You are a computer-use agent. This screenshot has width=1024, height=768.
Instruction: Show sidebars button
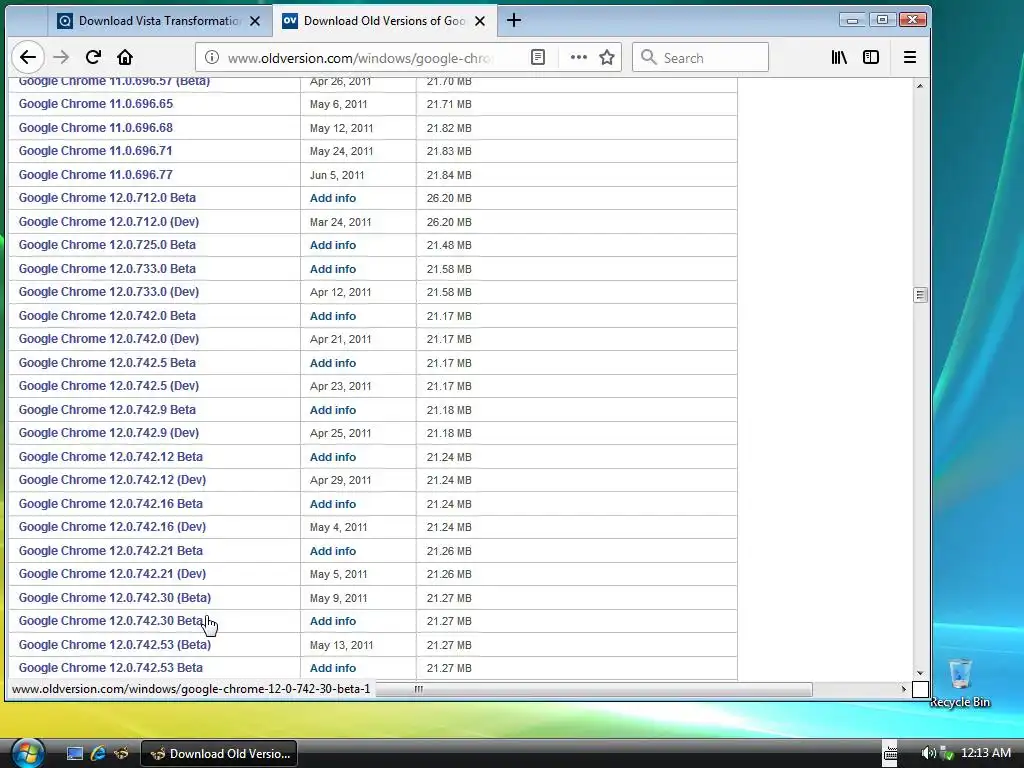point(871,57)
